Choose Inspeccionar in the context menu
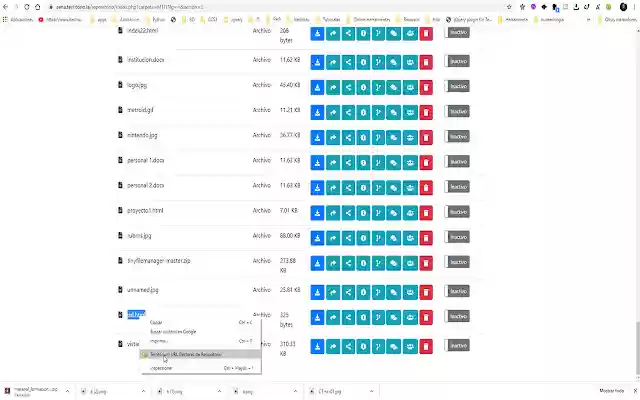This screenshot has width=640, height=400. coord(201,368)
